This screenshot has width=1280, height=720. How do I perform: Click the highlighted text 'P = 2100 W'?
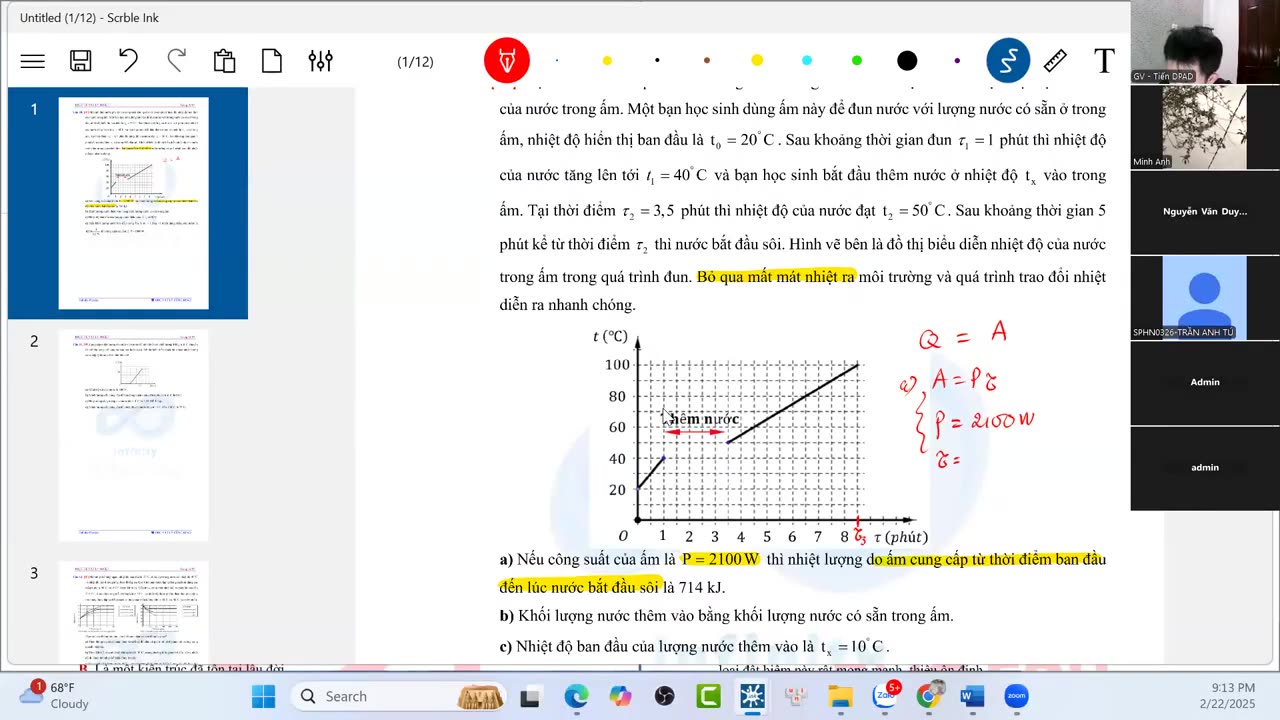721,559
